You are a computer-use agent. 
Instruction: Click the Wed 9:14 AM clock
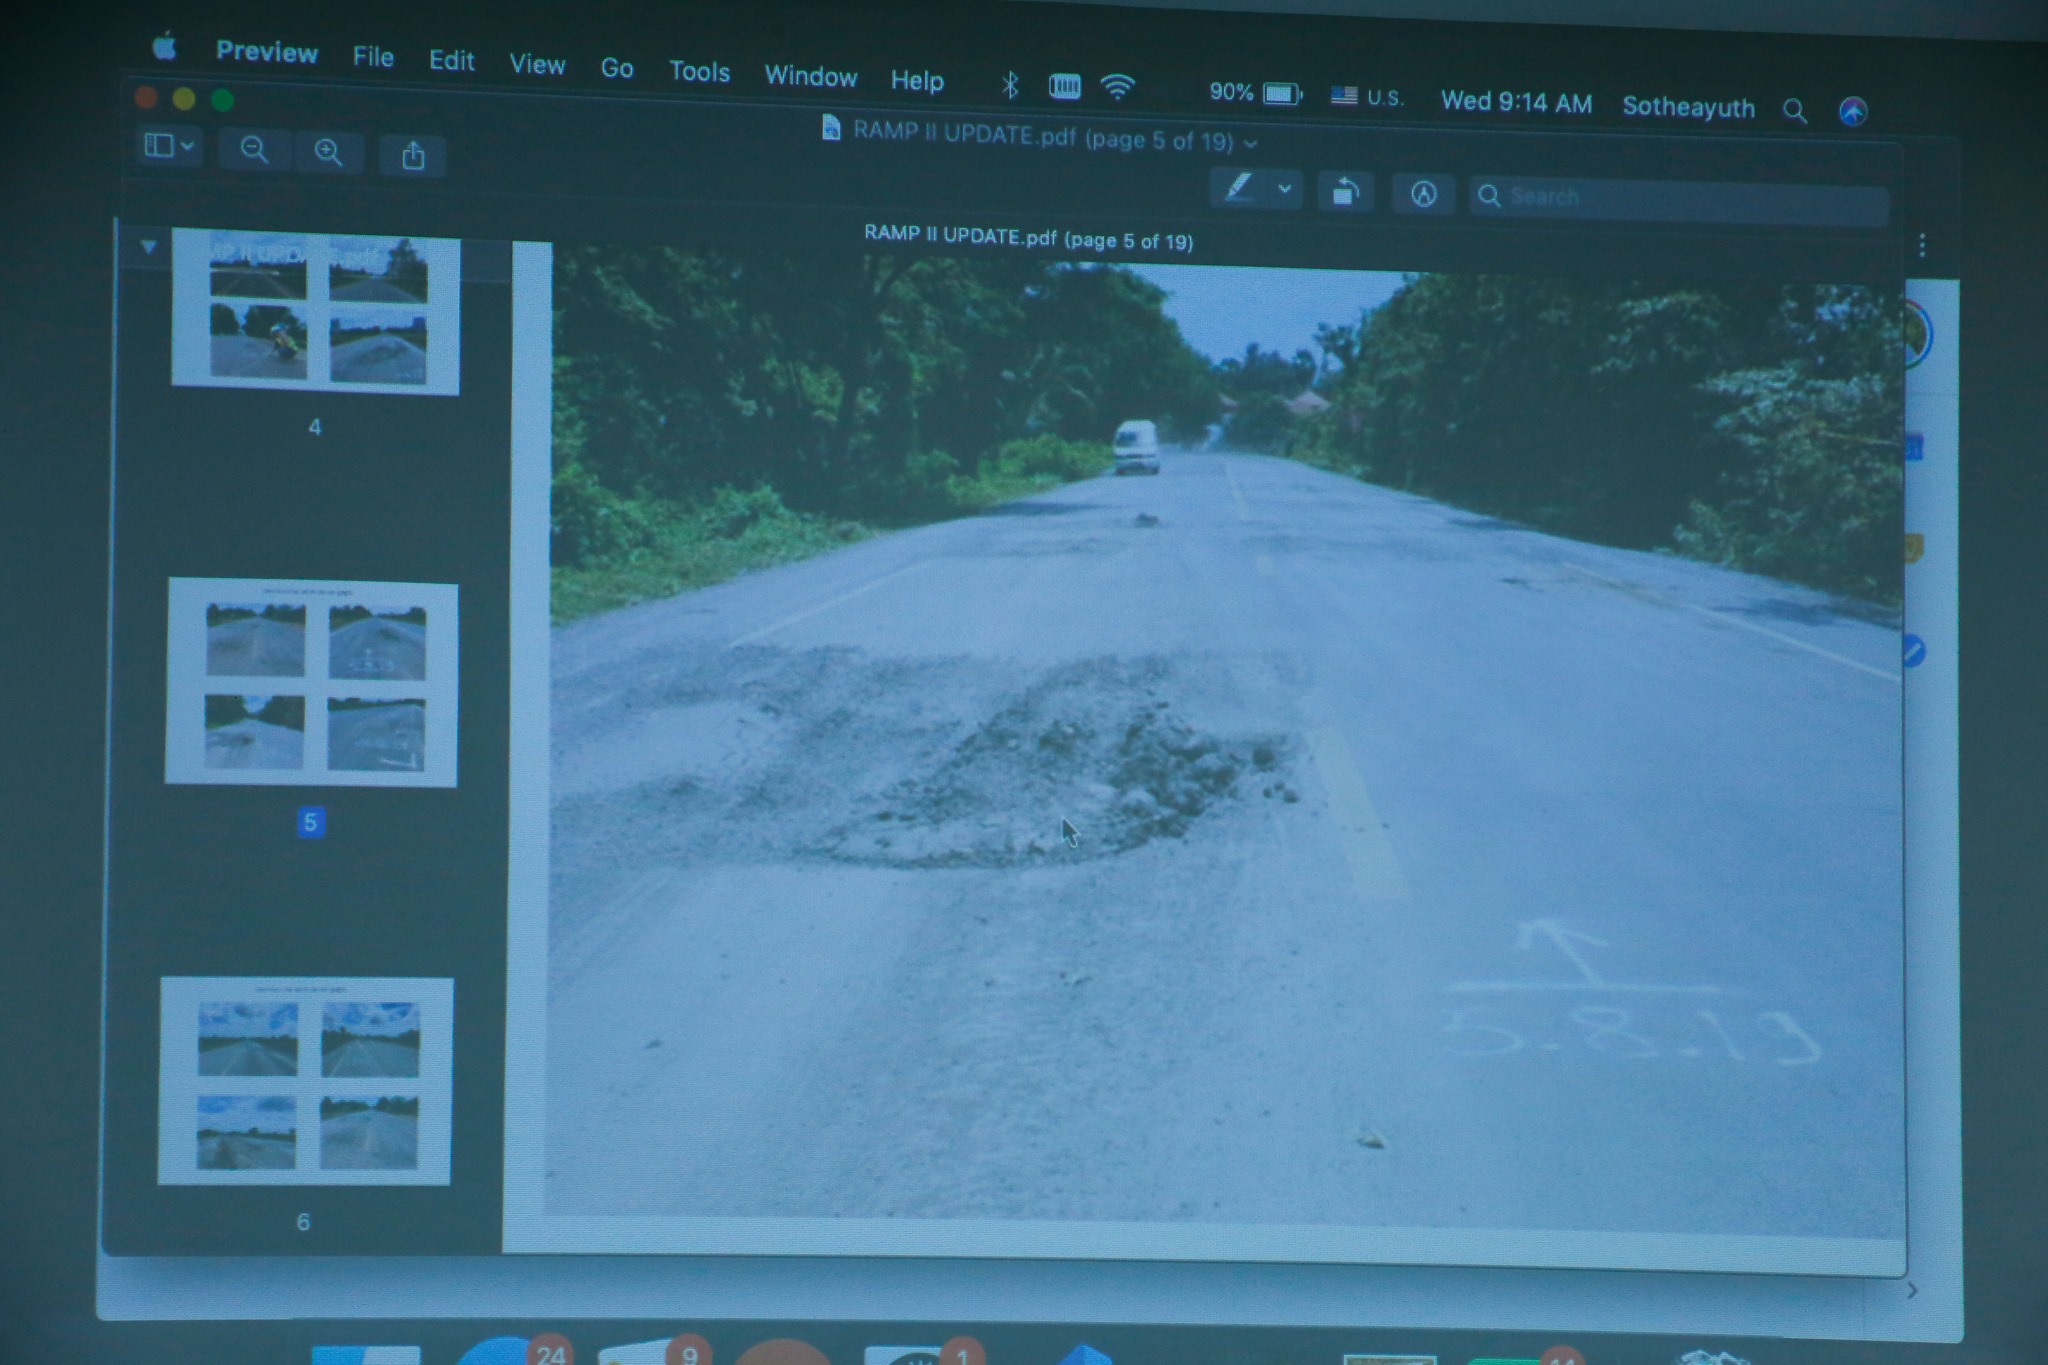(x=1516, y=102)
